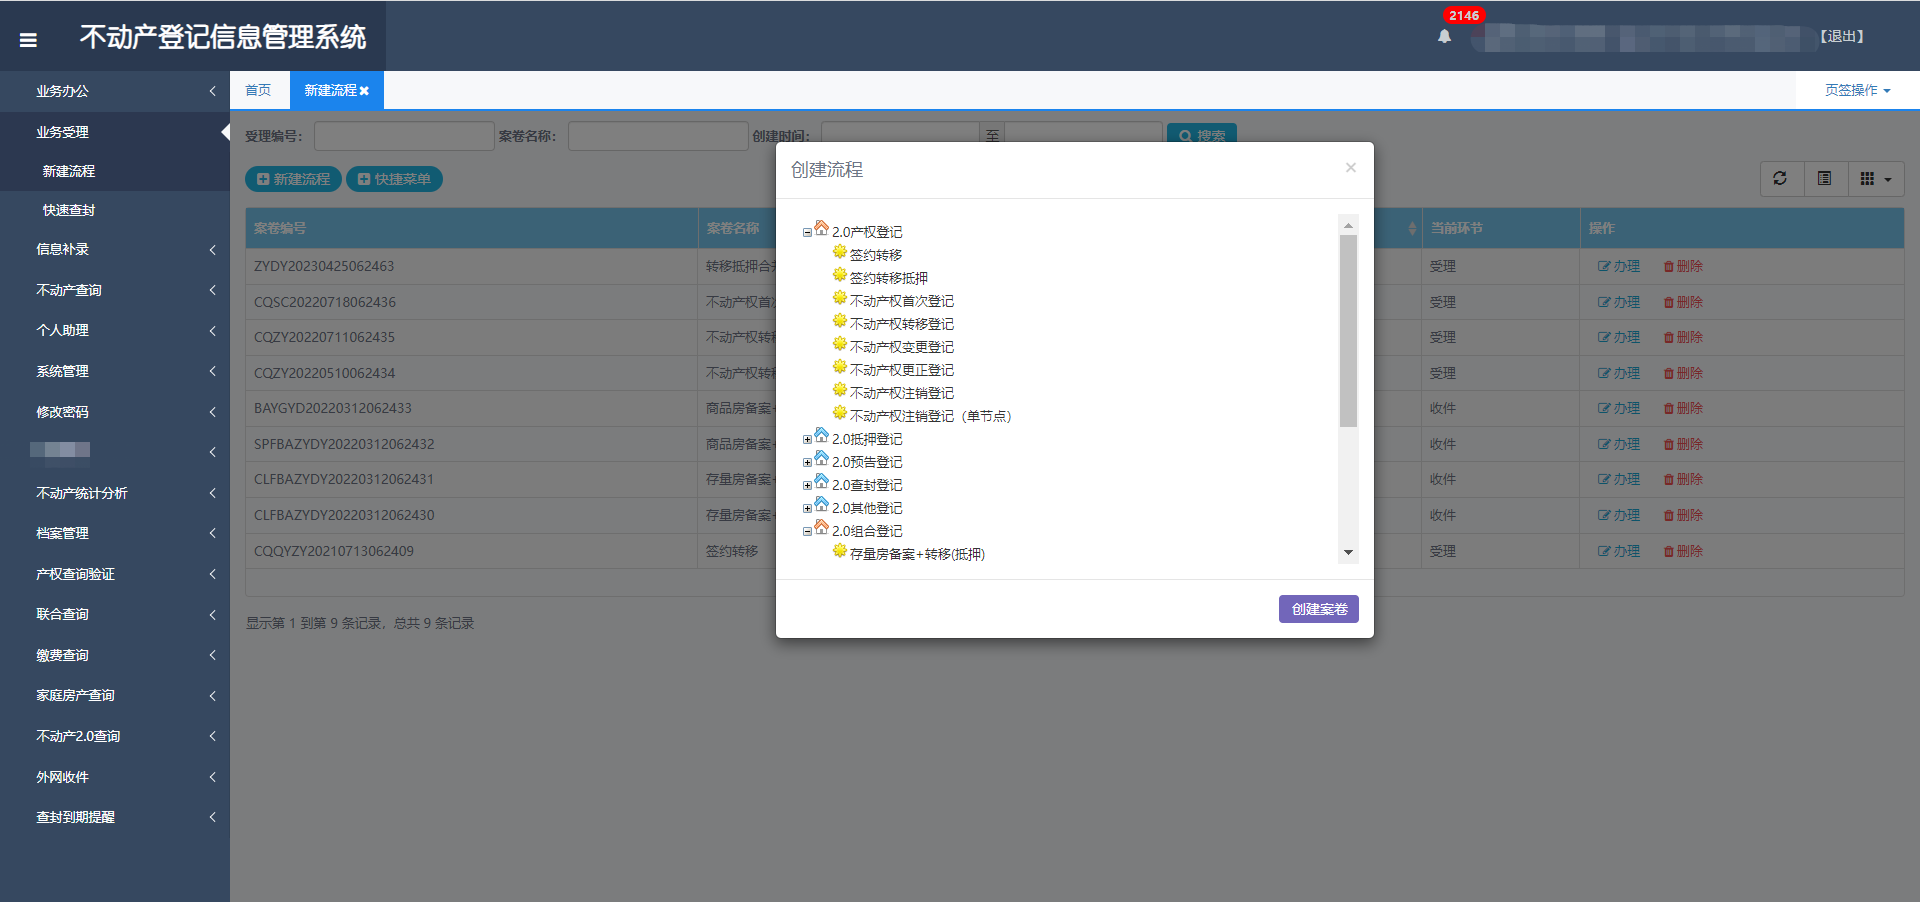Expand the 不动产查询 sidebar menu

point(115,290)
